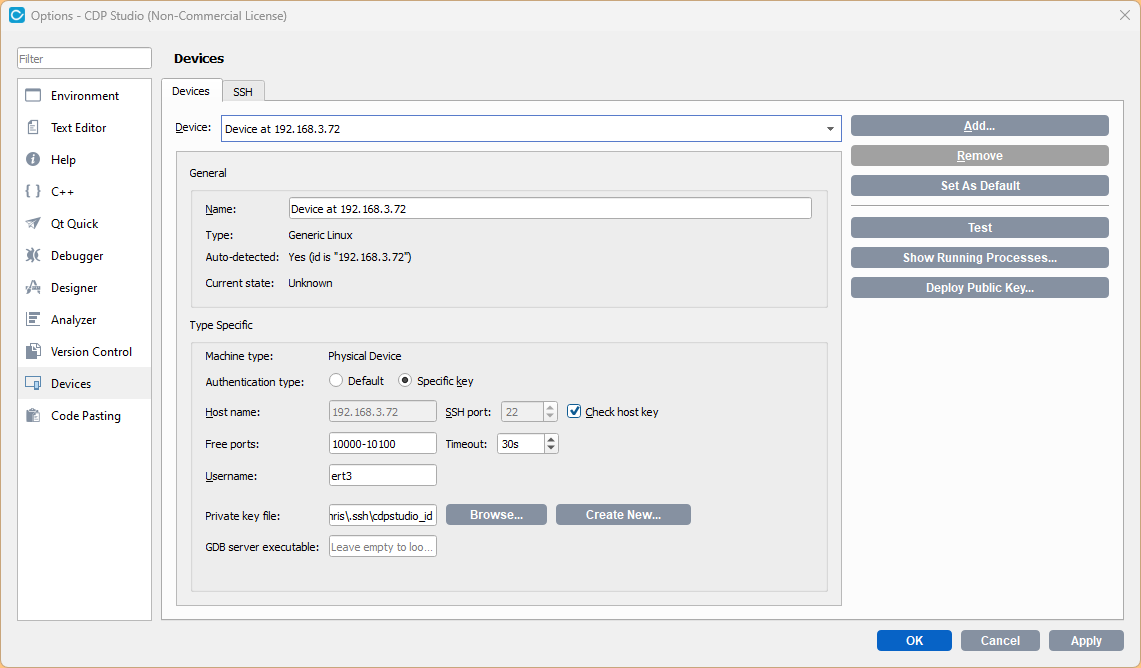This screenshot has width=1141, height=668.
Task: Open the Version Control options category
Action: (x=84, y=351)
